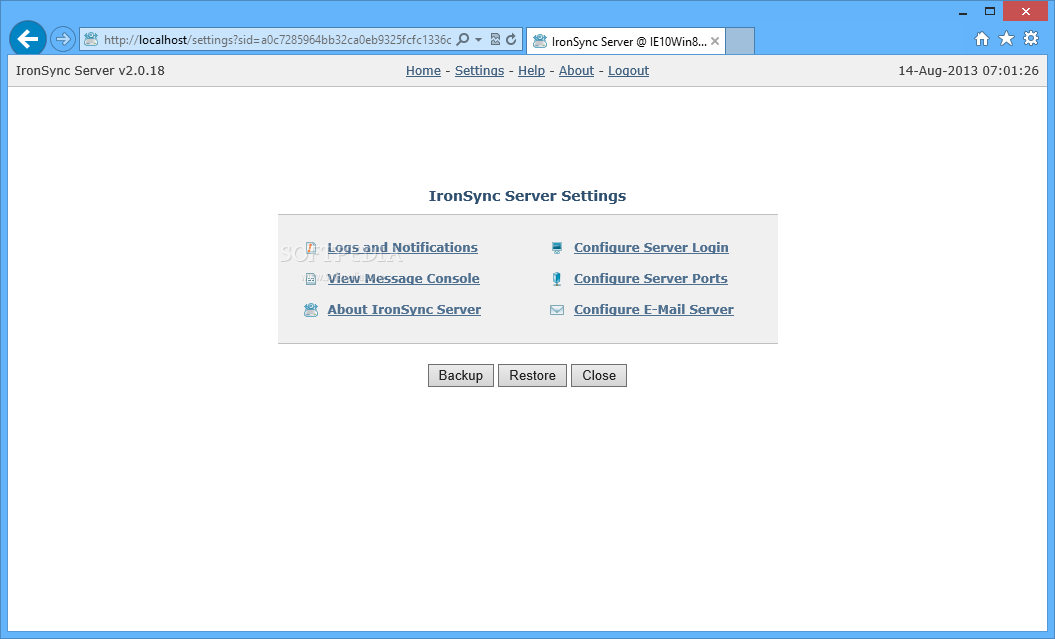Open the Configure Server Ports link
The height and width of the screenshot is (639, 1055).
(x=651, y=278)
